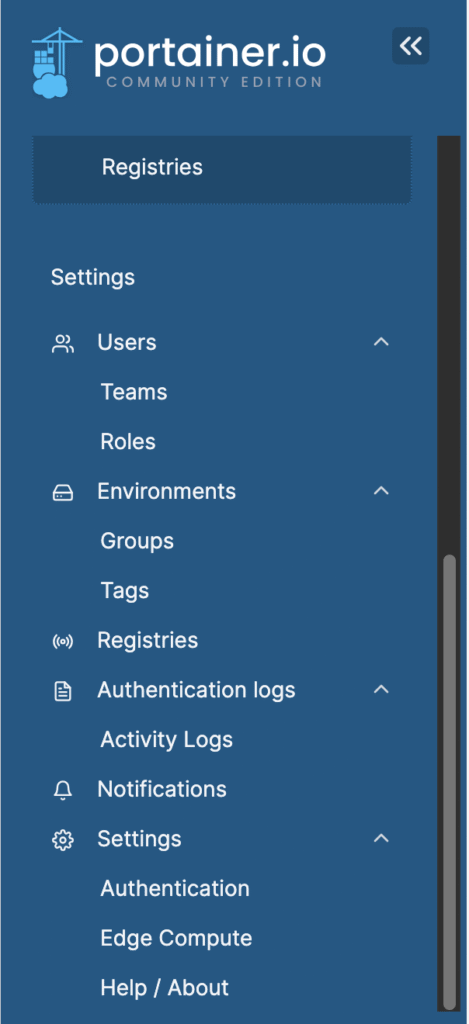
Task: Open the Roles page
Action: click(128, 441)
